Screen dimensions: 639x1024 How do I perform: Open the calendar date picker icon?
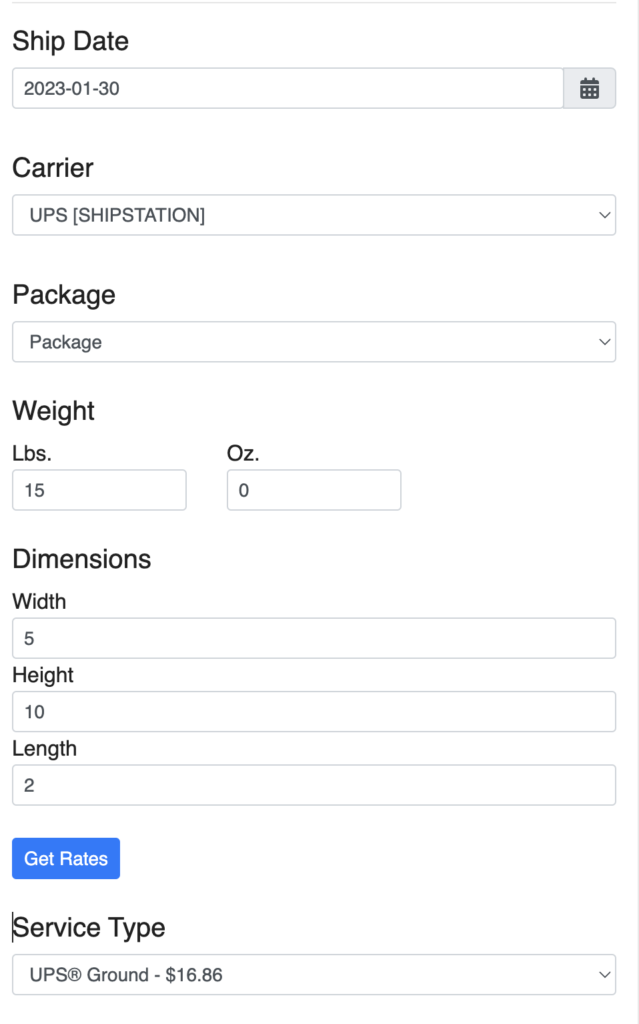pyautogui.click(x=589, y=88)
